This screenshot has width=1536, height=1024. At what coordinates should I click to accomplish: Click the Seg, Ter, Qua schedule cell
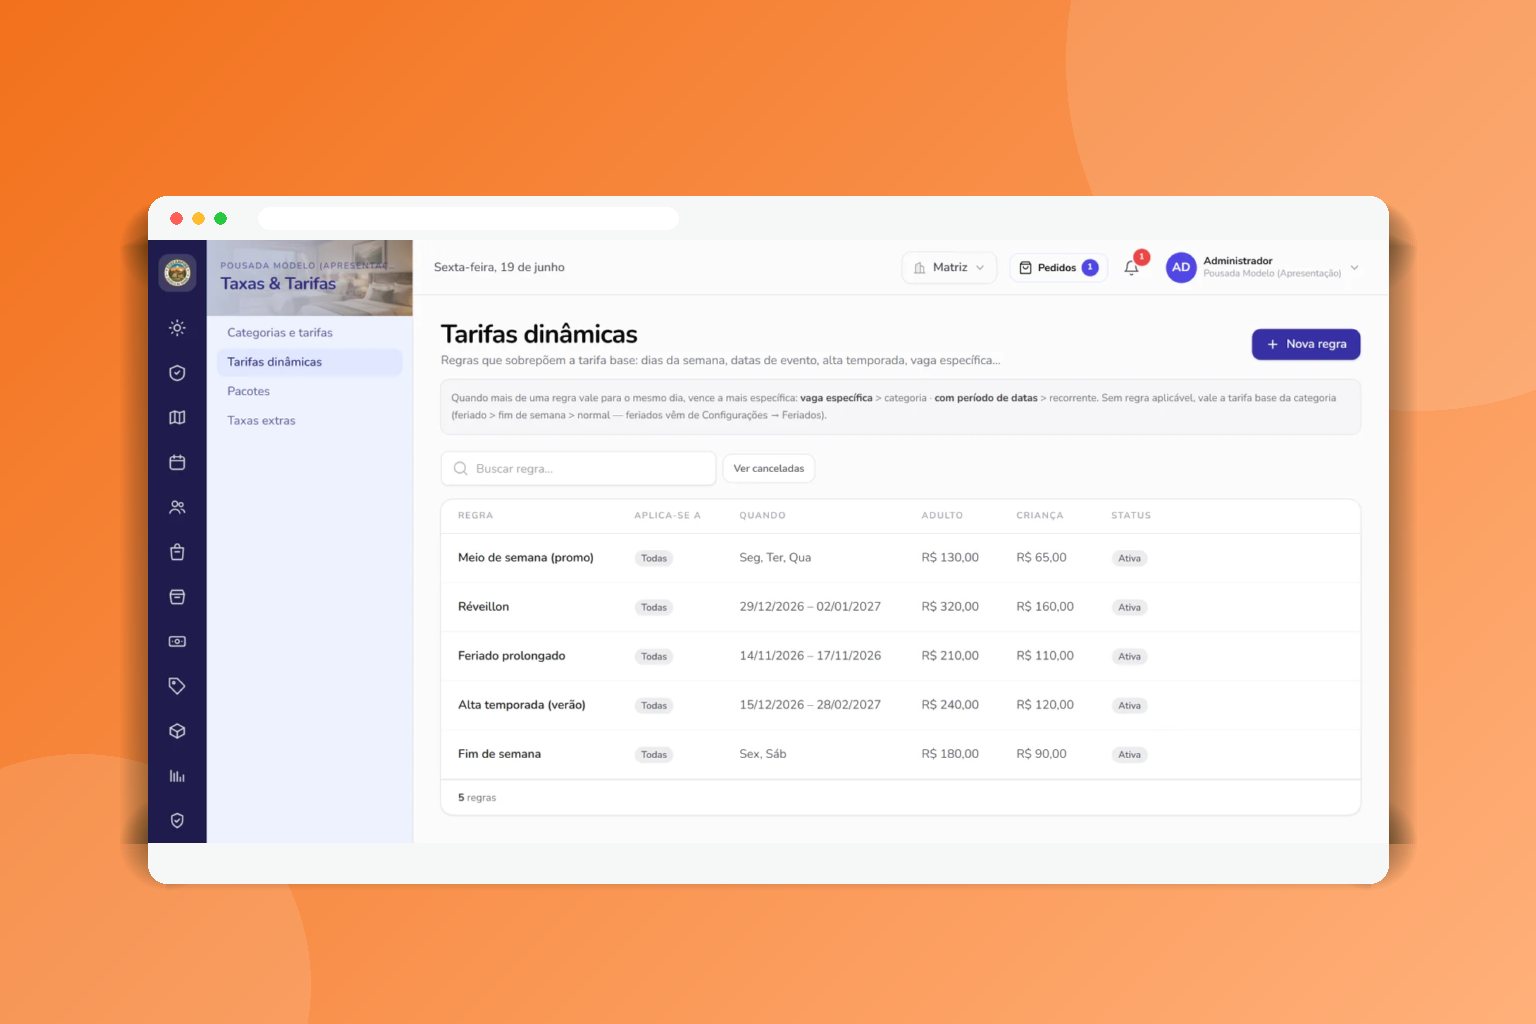pos(775,558)
